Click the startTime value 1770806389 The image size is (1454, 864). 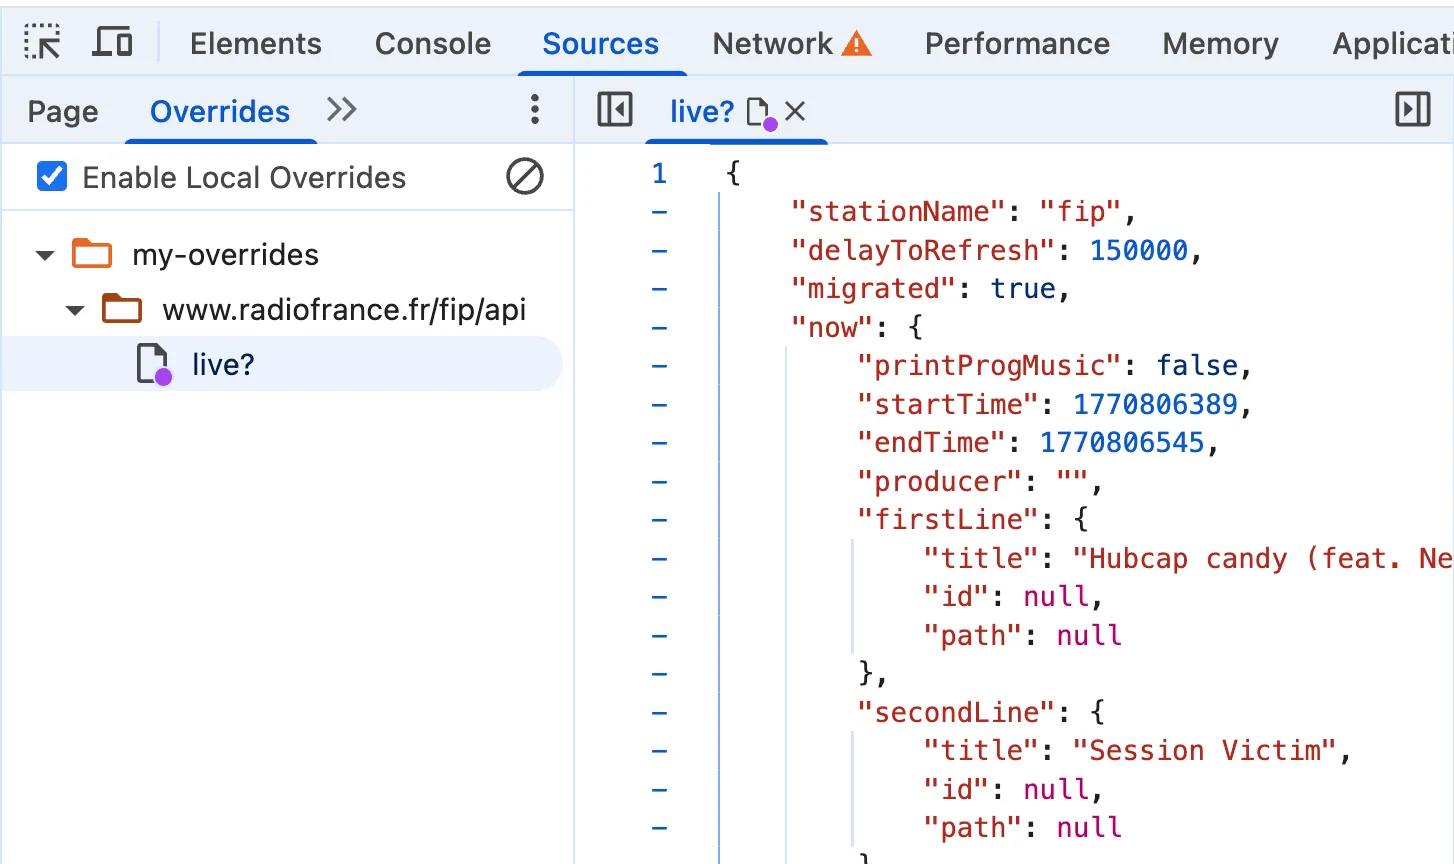(x=1155, y=404)
